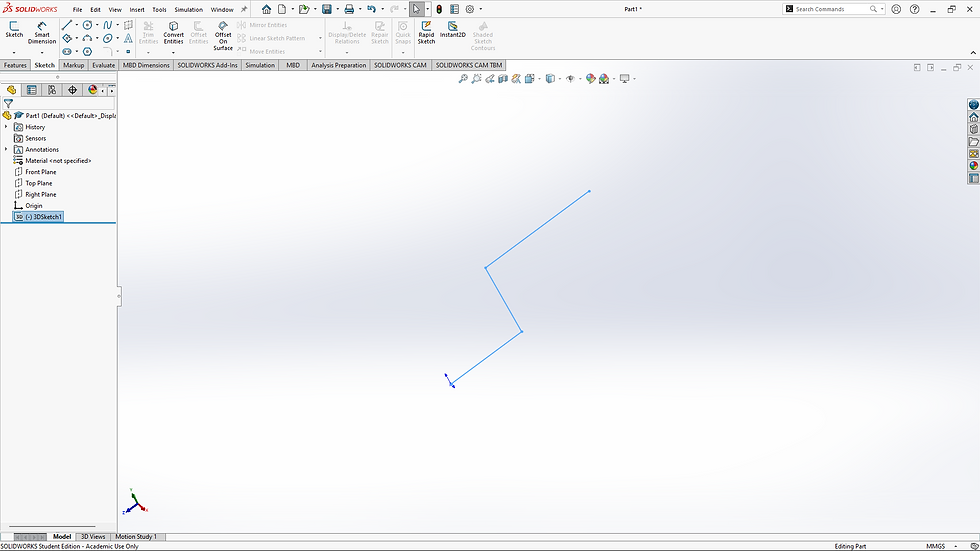The height and width of the screenshot is (551, 980).
Task: Open the Options gear icon
Action: click(470, 9)
